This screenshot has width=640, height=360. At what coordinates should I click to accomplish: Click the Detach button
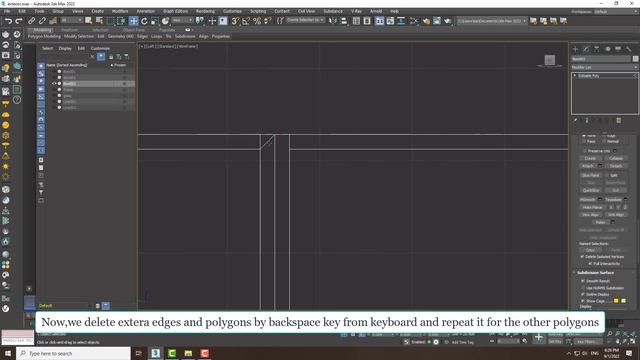click(x=616, y=166)
